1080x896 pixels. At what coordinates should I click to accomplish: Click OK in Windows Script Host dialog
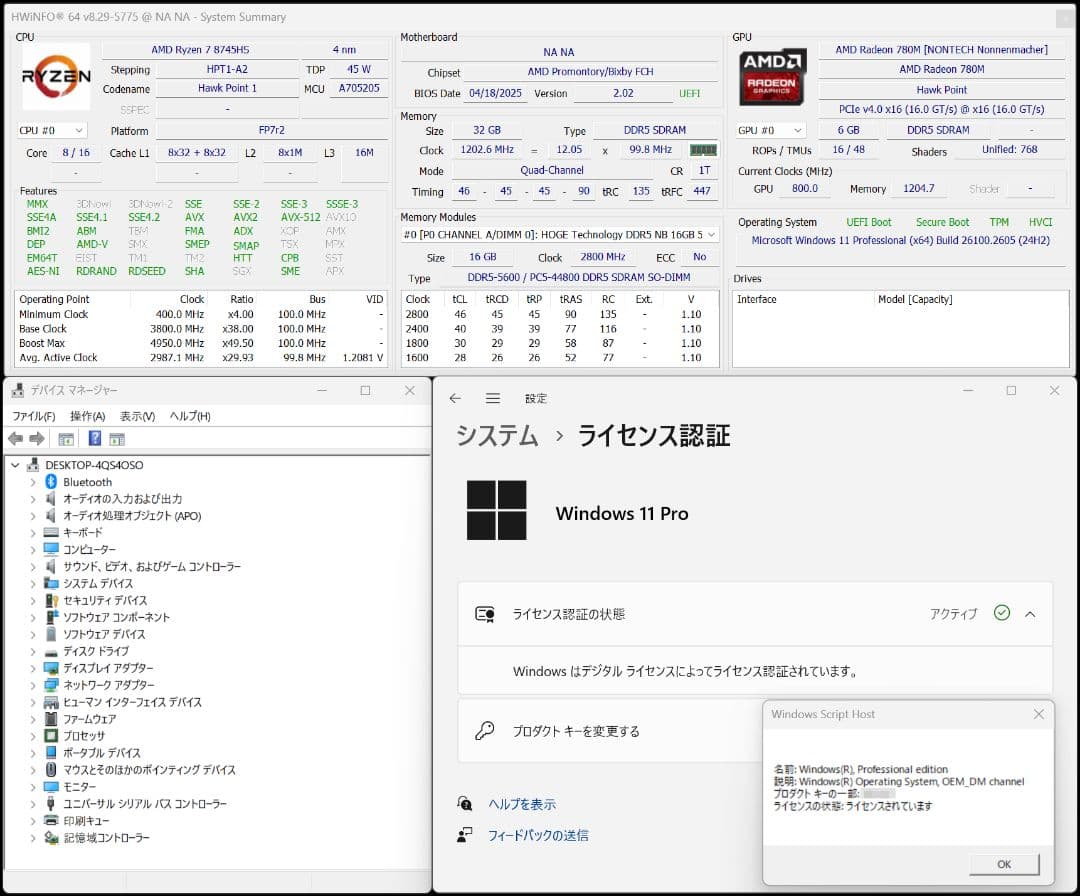1004,864
